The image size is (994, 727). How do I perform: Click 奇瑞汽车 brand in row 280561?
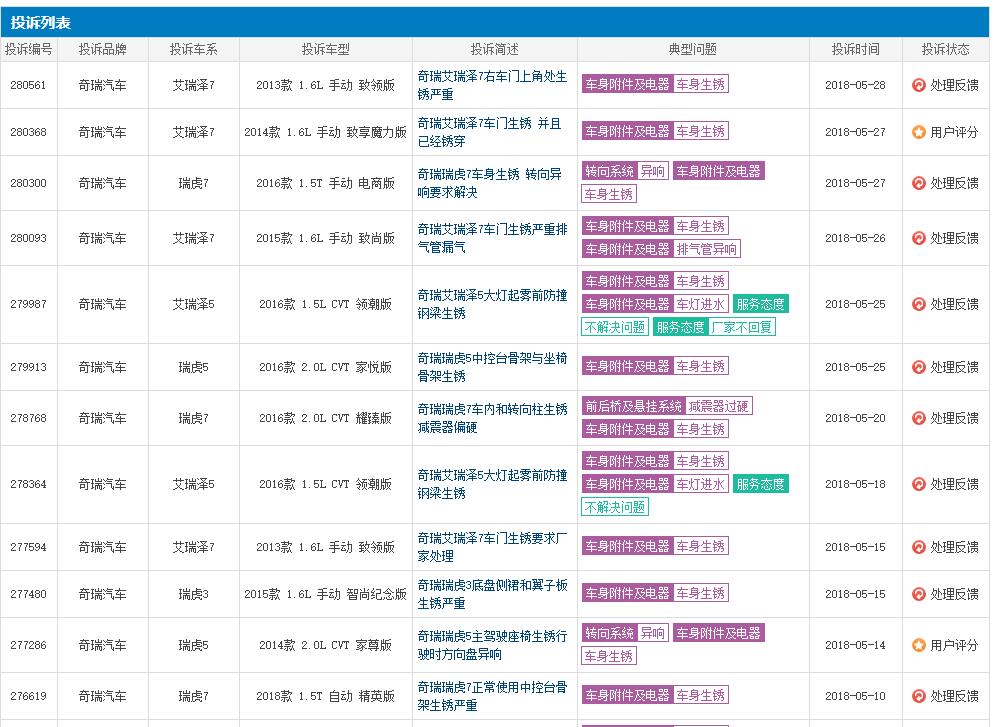click(103, 85)
